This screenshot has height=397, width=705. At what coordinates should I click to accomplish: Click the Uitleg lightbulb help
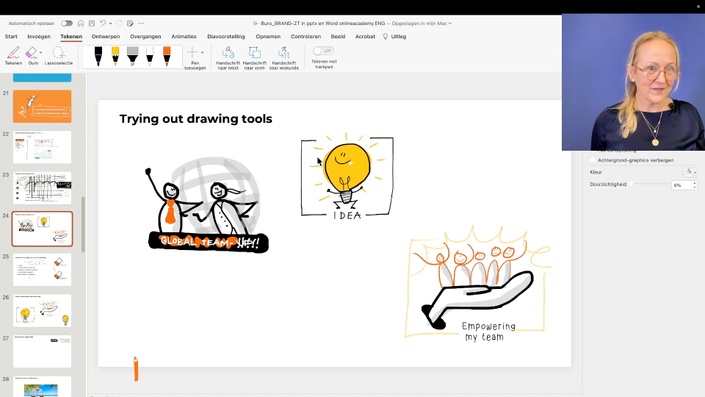[394, 36]
